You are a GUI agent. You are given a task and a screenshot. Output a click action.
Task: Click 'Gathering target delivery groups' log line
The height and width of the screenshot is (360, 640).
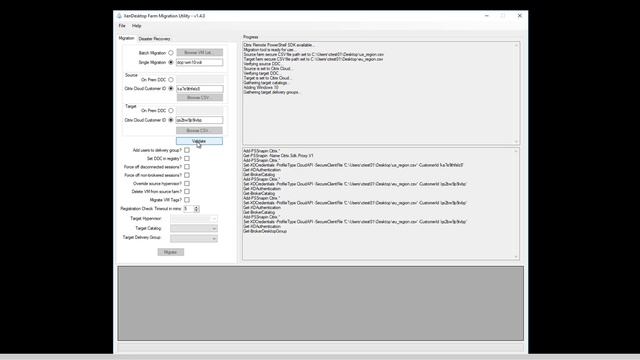click(x=272, y=92)
